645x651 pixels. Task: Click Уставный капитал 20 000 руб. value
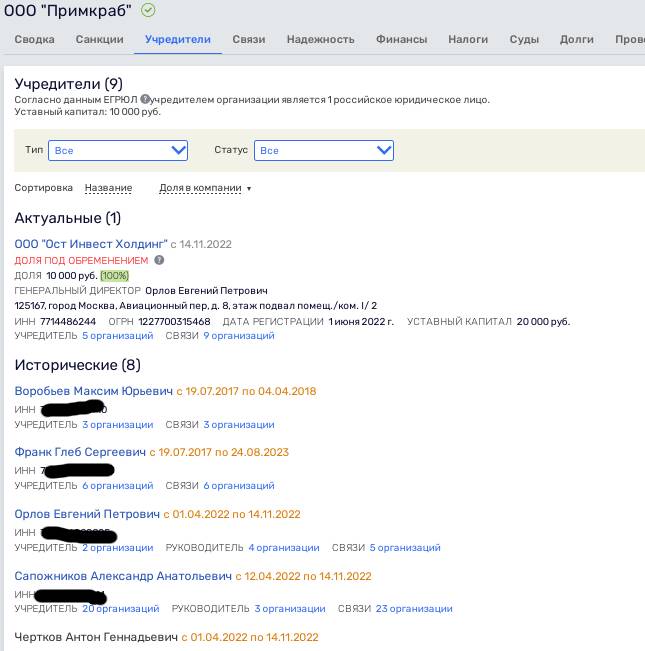(x=543, y=321)
